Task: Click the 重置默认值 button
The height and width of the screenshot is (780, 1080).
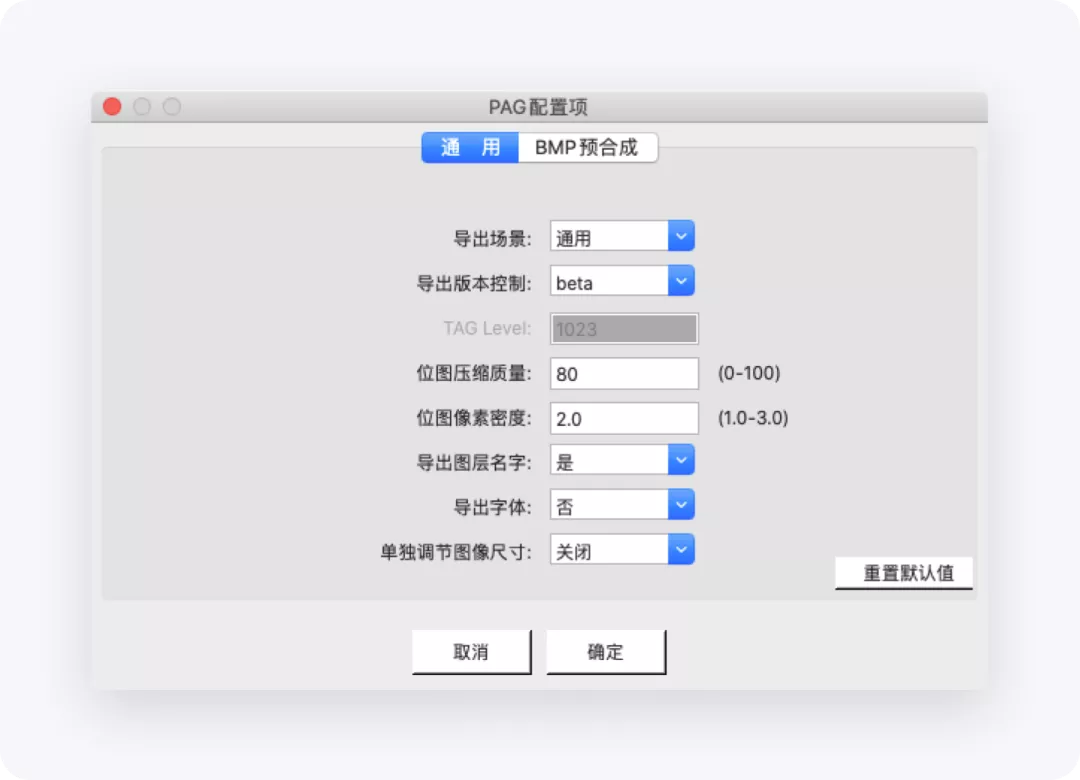Action: point(904,573)
